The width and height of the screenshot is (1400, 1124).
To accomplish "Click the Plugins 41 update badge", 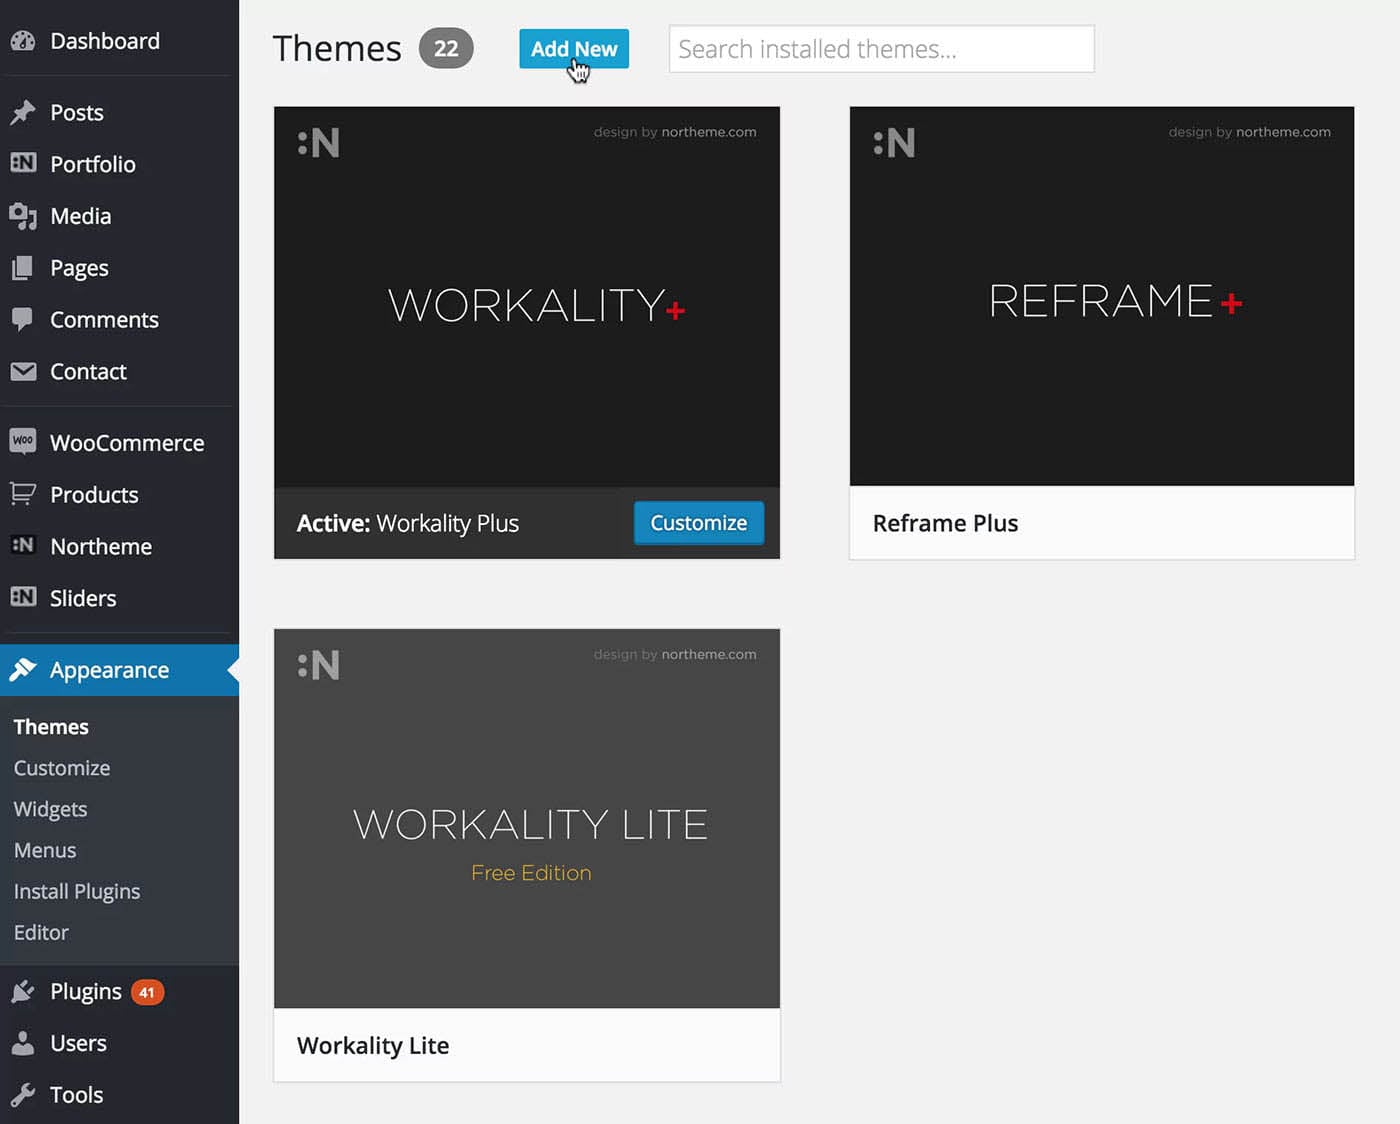I will (147, 992).
